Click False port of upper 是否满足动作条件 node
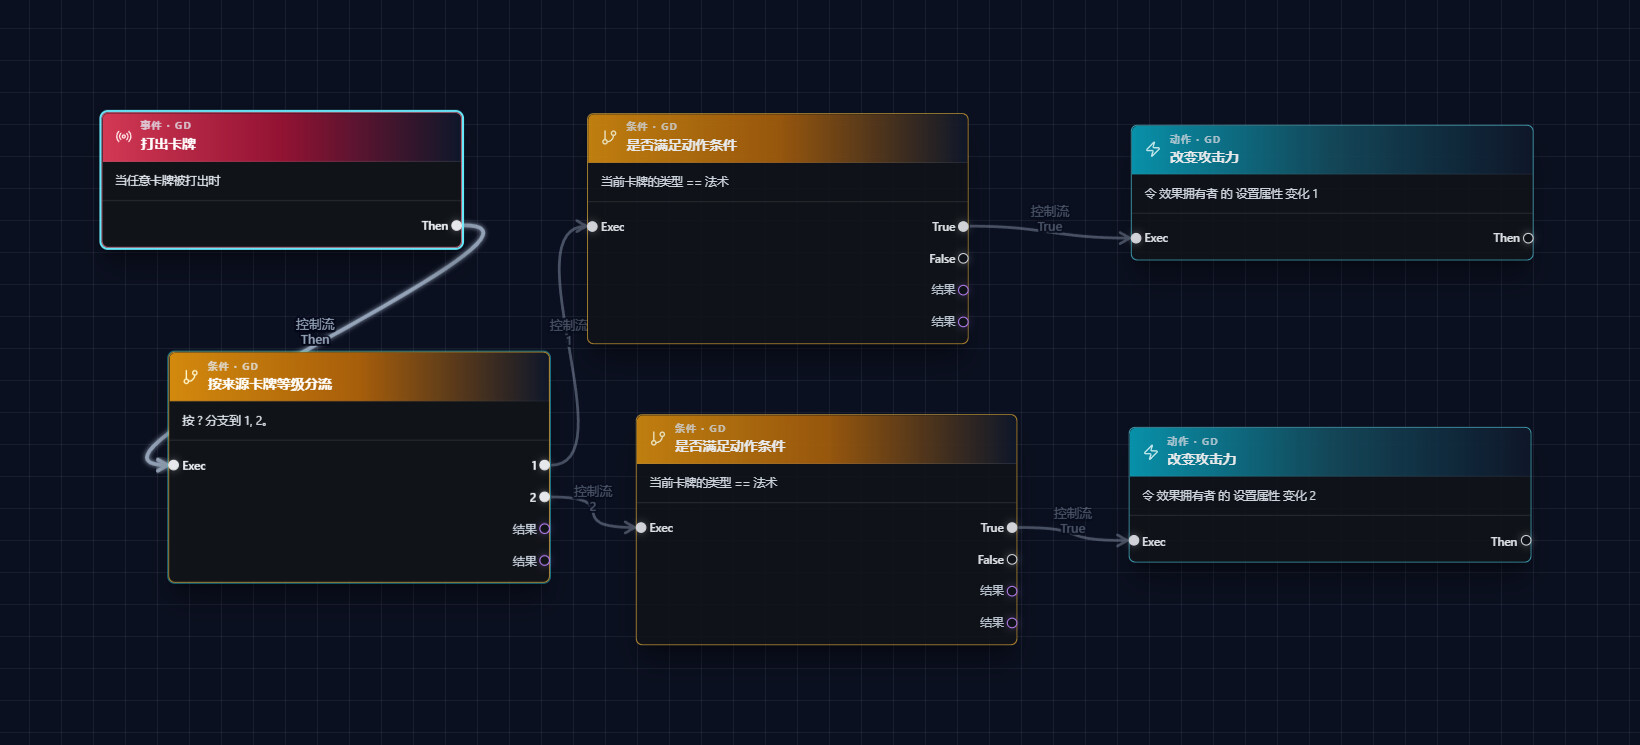 [x=963, y=258]
